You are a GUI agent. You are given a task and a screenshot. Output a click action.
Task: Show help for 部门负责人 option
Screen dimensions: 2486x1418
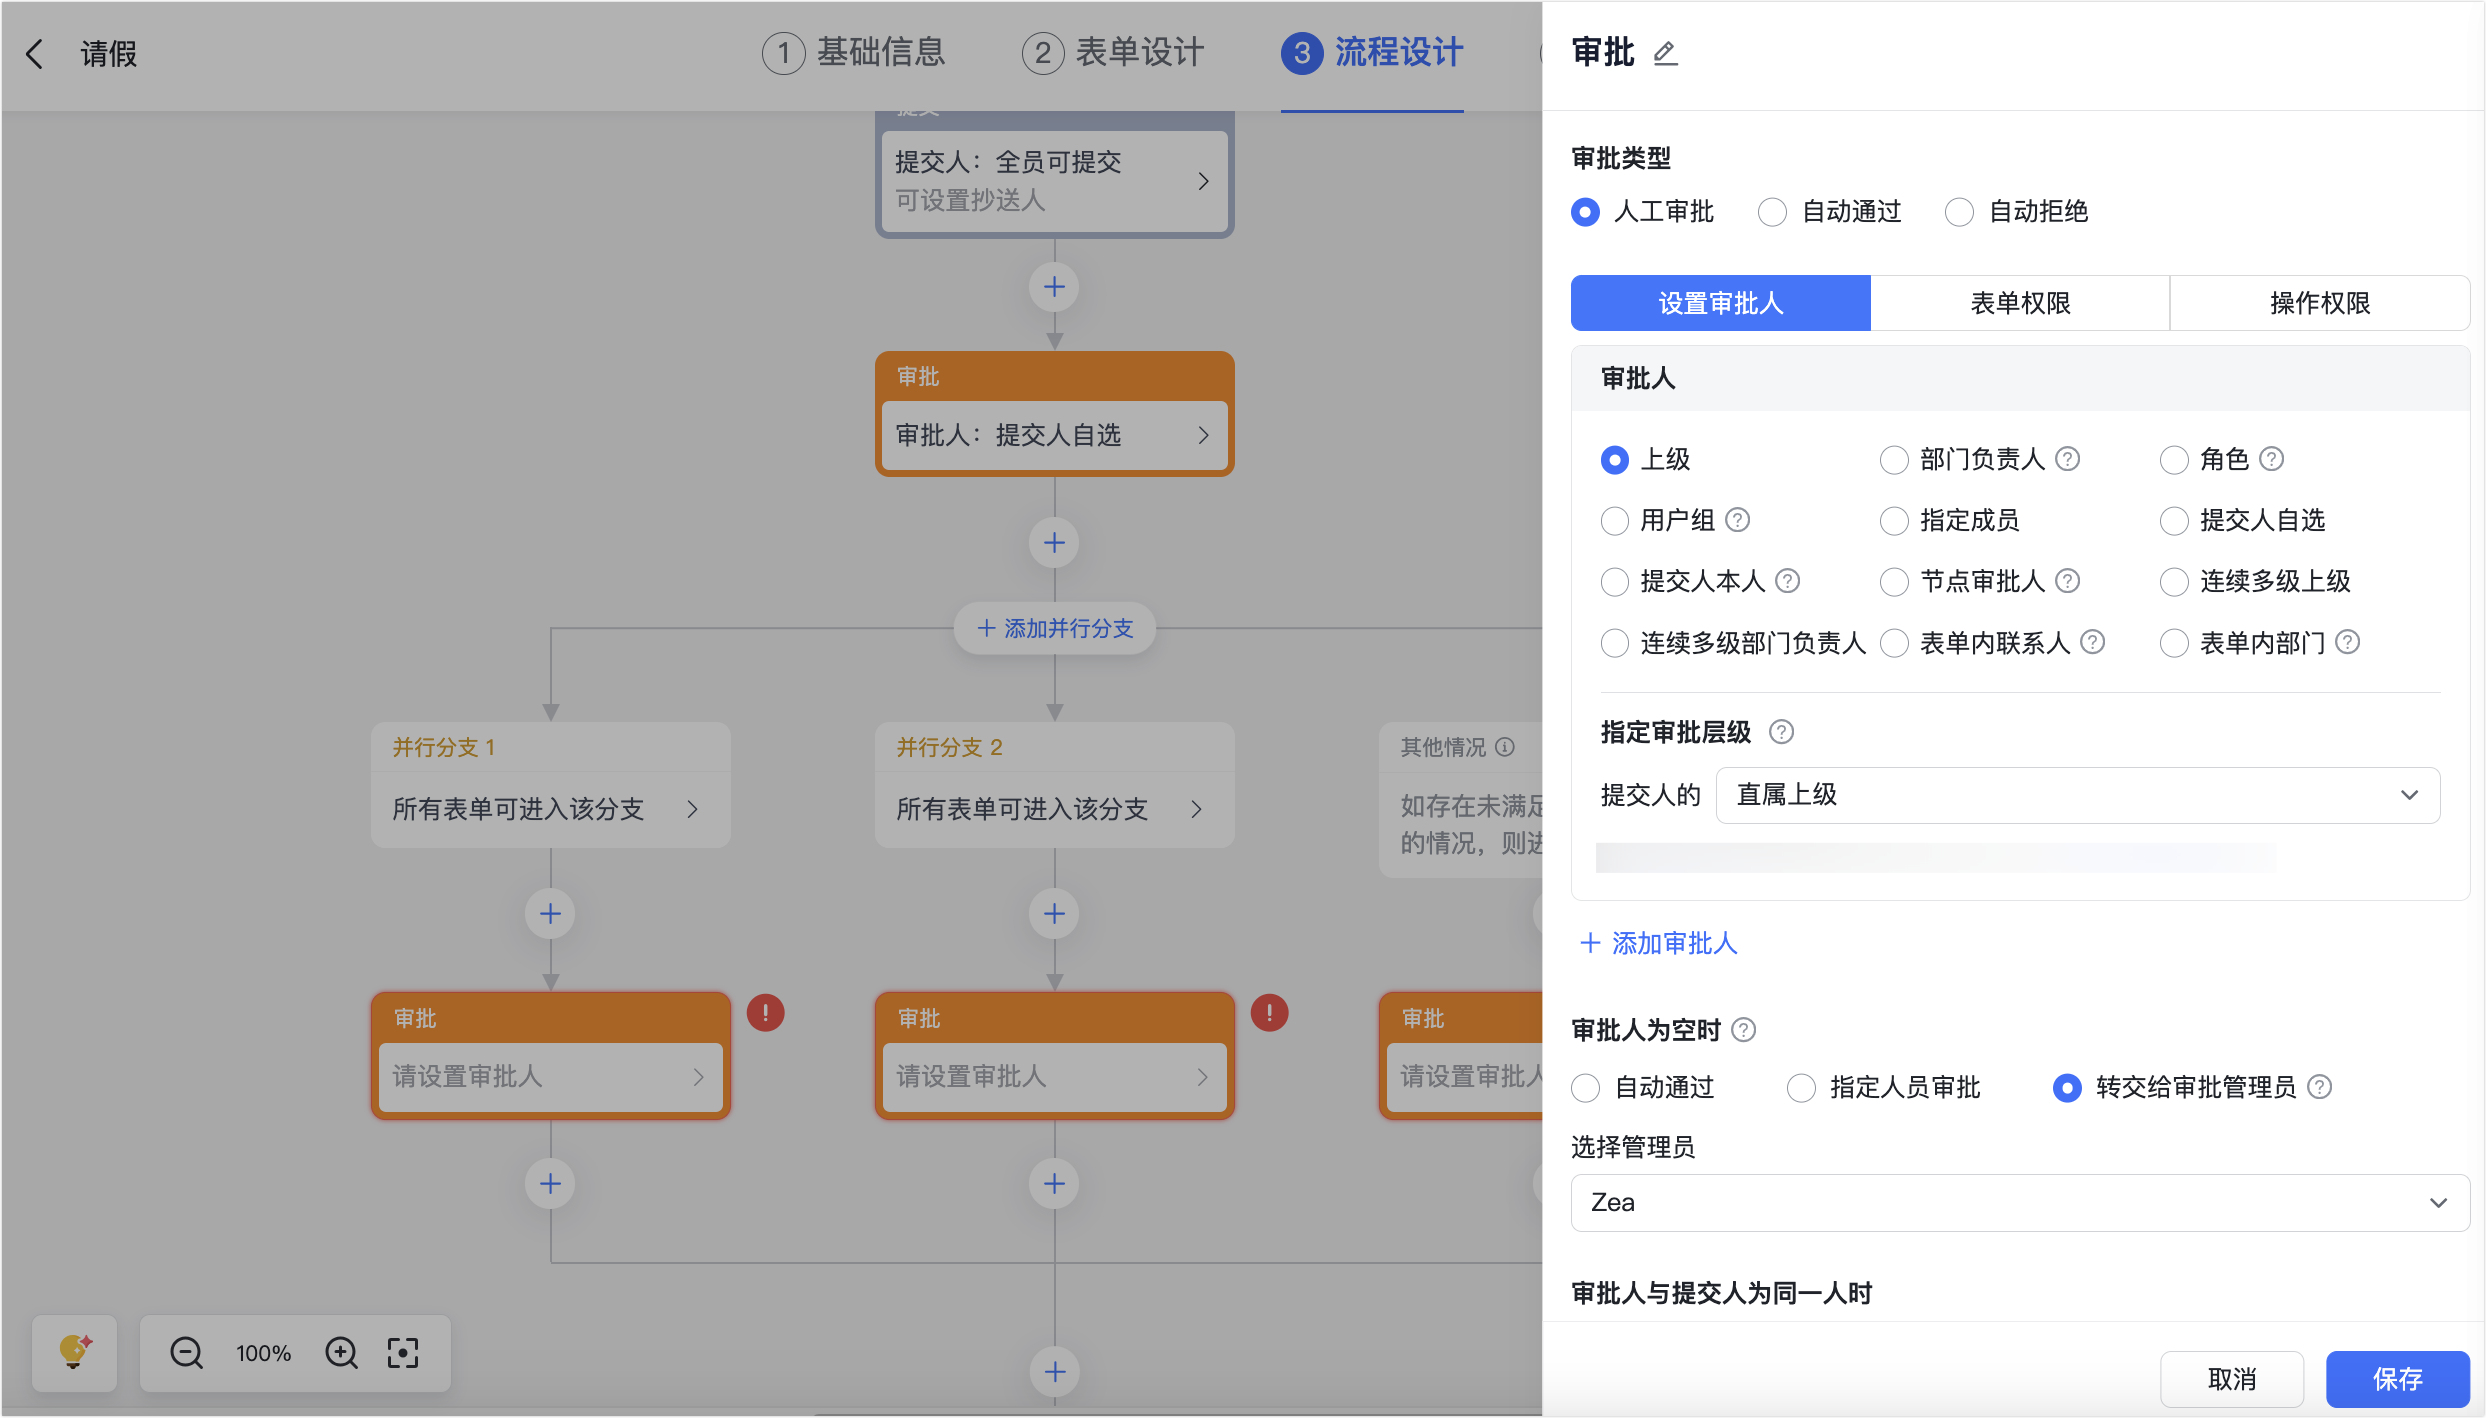(x=2068, y=459)
